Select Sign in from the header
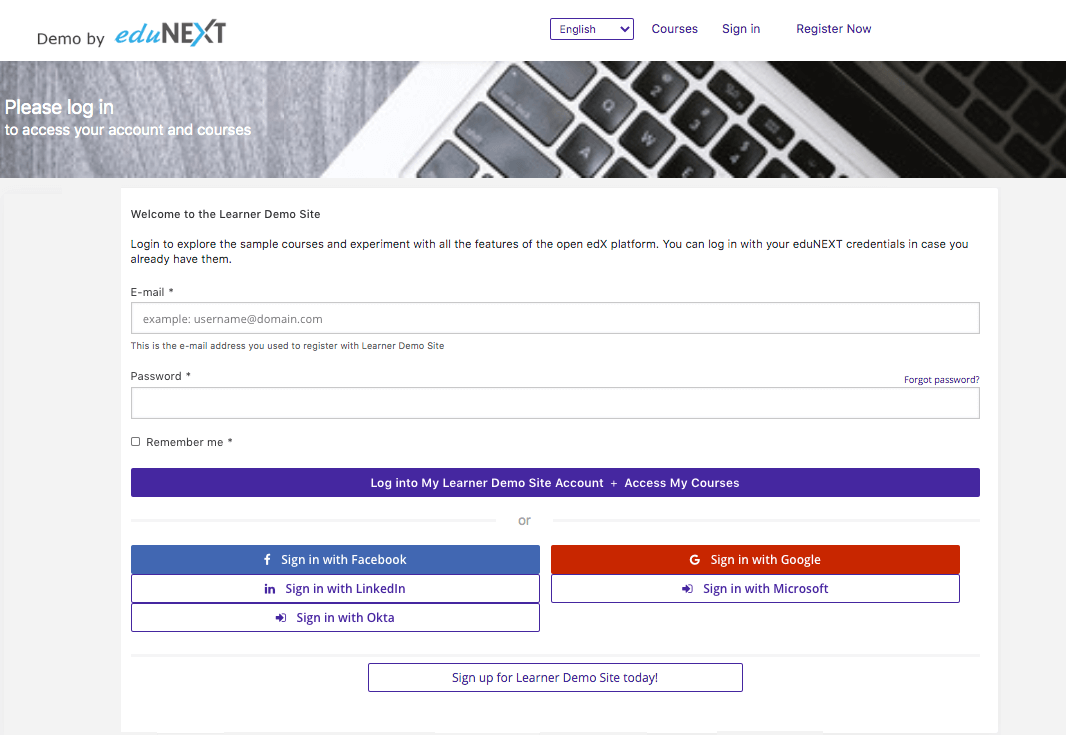 coord(741,29)
